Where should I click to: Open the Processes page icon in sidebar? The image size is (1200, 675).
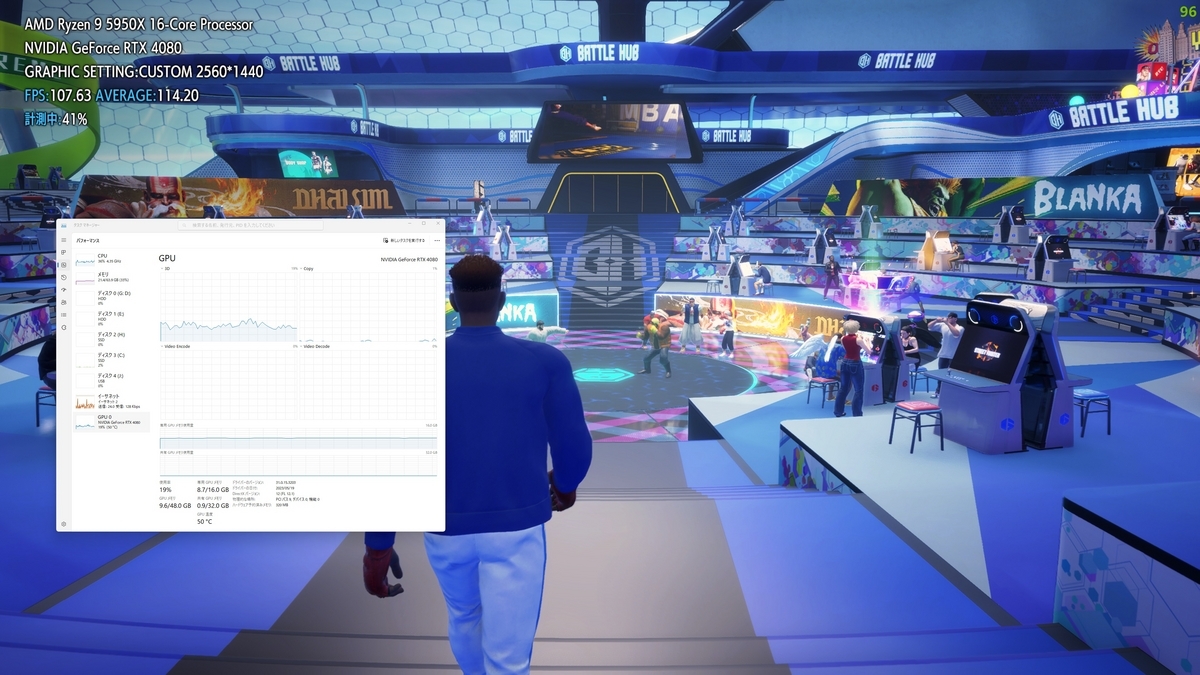[x=63, y=252]
